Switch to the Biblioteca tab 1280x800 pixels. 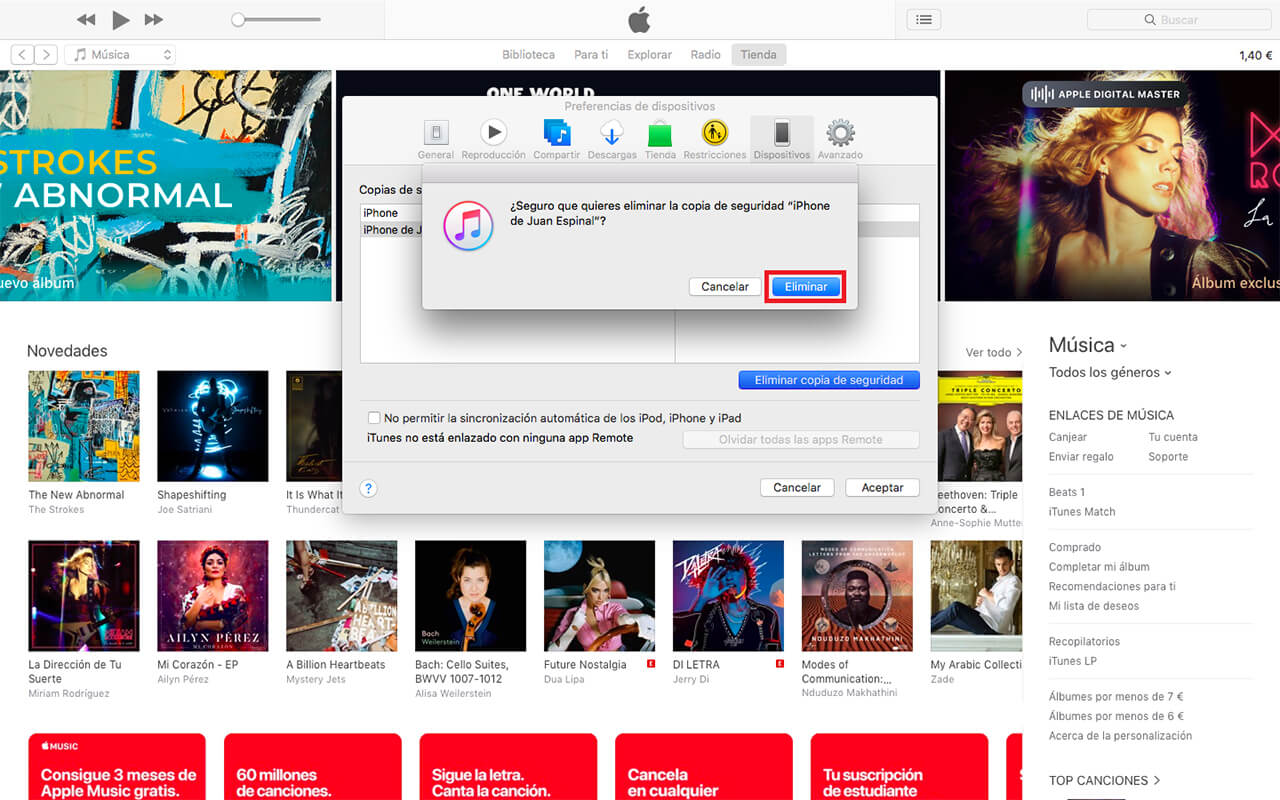(528, 55)
